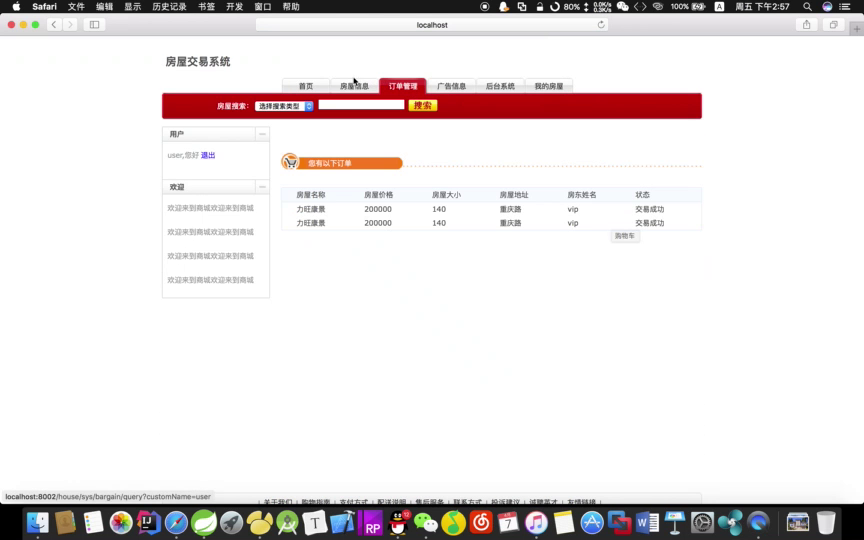Open Finder from the dock
This screenshot has width=864, height=540.
[38, 522]
